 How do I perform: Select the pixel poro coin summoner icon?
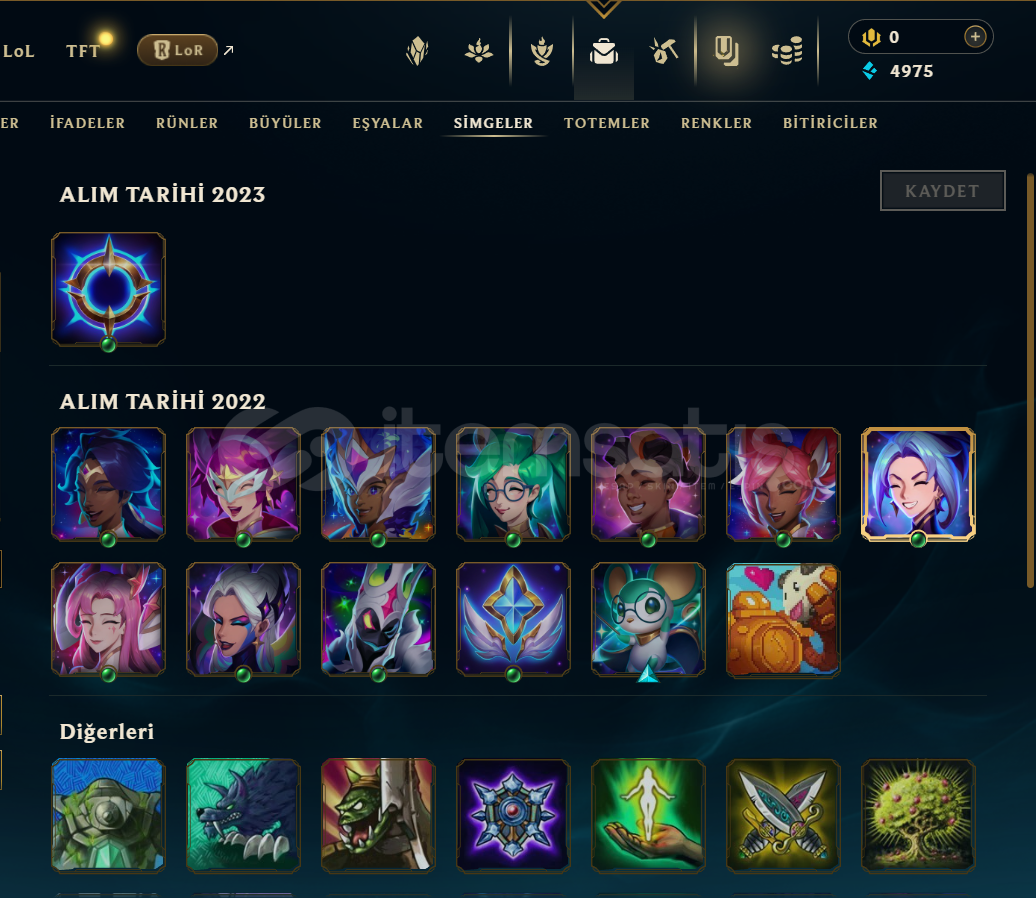783,620
